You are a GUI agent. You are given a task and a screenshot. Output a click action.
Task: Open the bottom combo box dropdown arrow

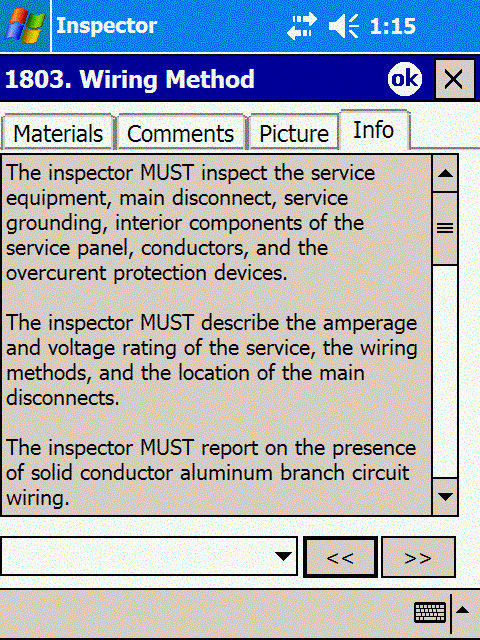(x=283, y=556)
